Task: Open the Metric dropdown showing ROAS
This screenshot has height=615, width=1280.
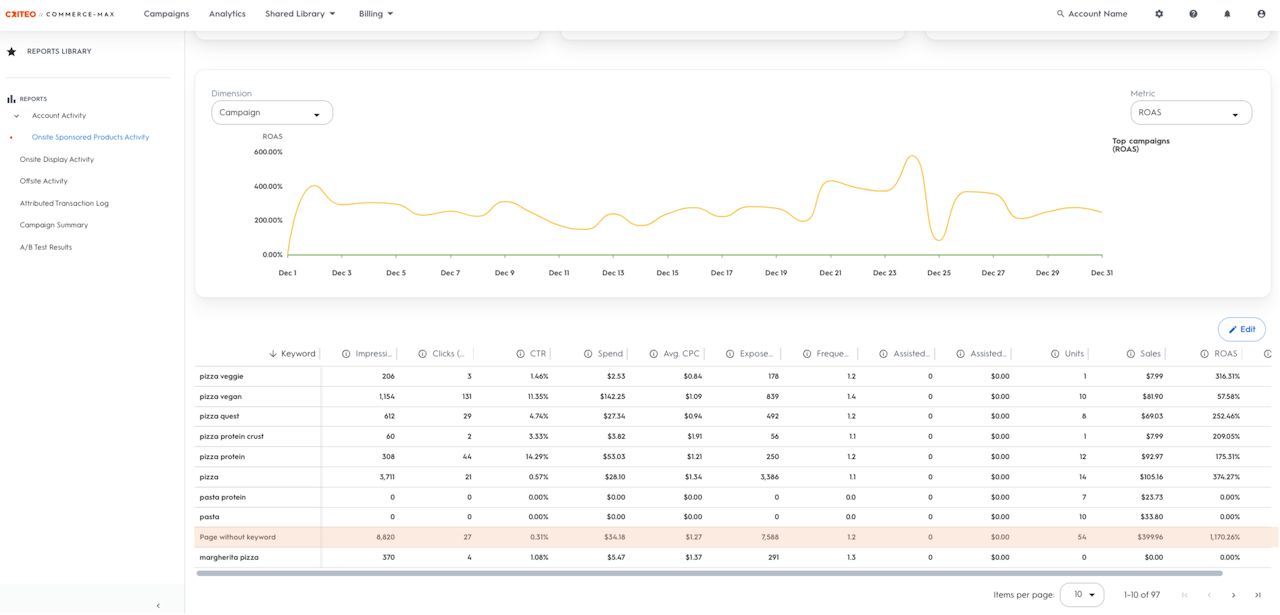Action: coord(1191,113)
